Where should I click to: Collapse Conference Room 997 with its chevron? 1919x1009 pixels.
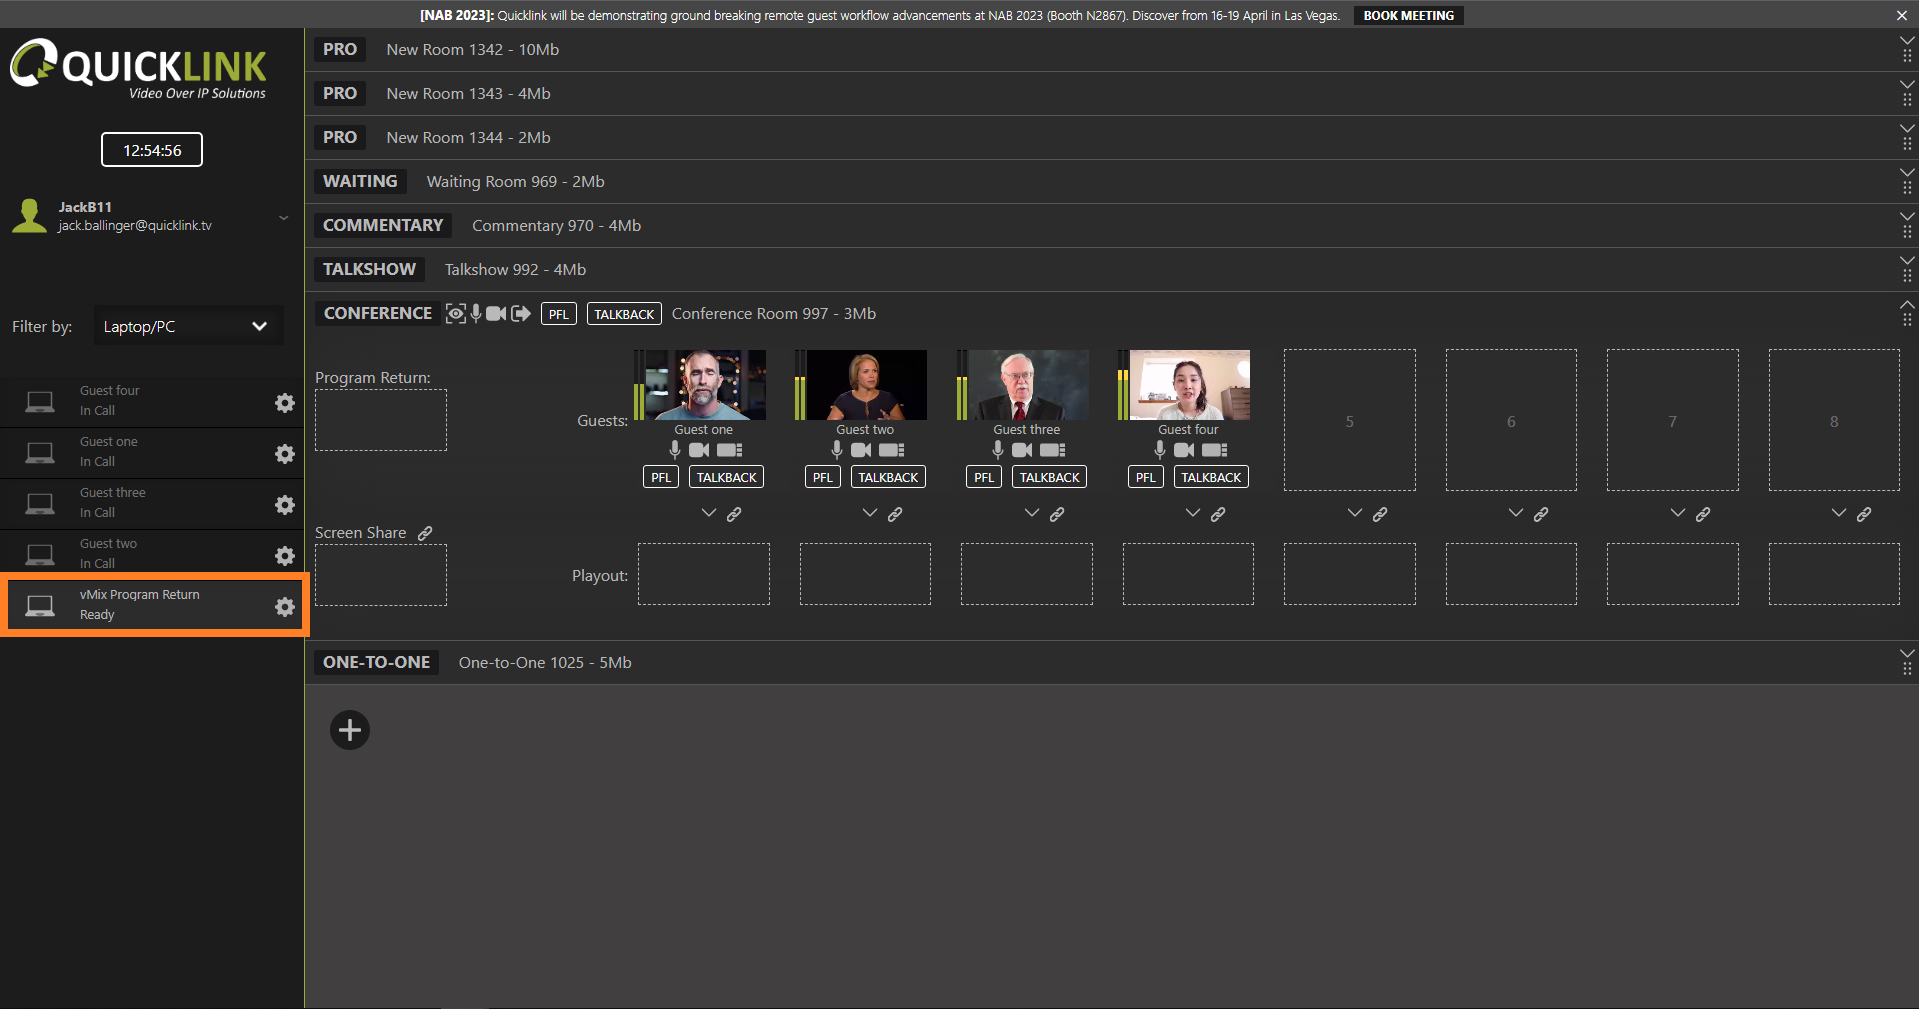point(1907,305)
